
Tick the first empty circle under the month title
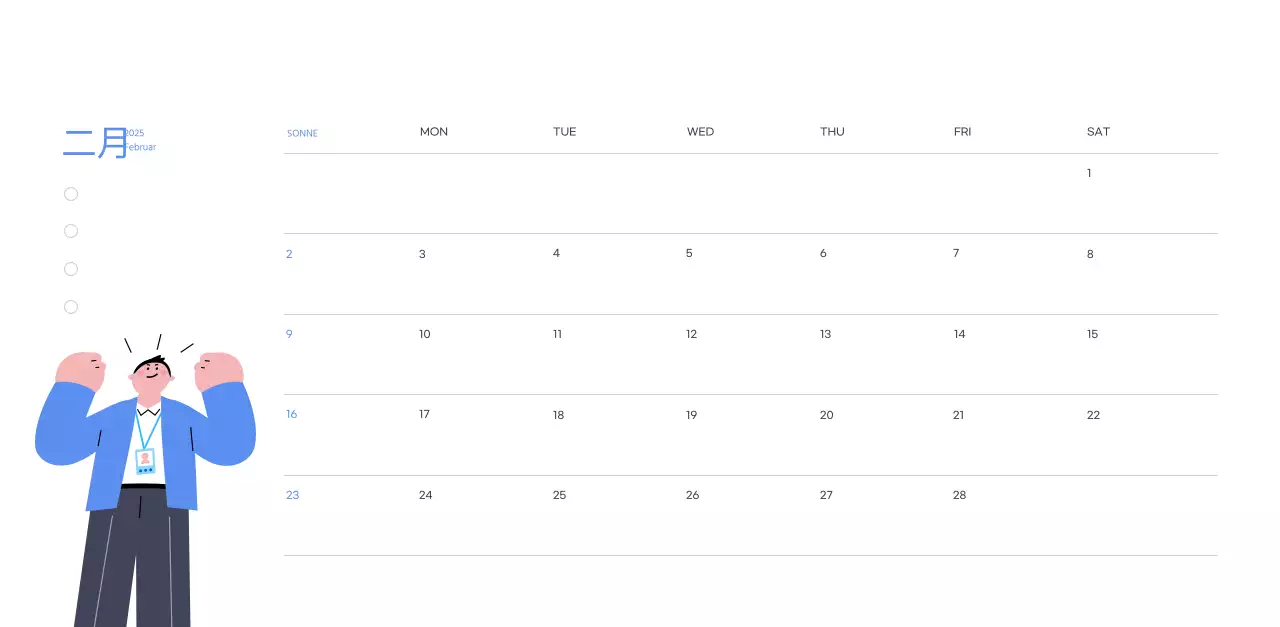[71, 194]
